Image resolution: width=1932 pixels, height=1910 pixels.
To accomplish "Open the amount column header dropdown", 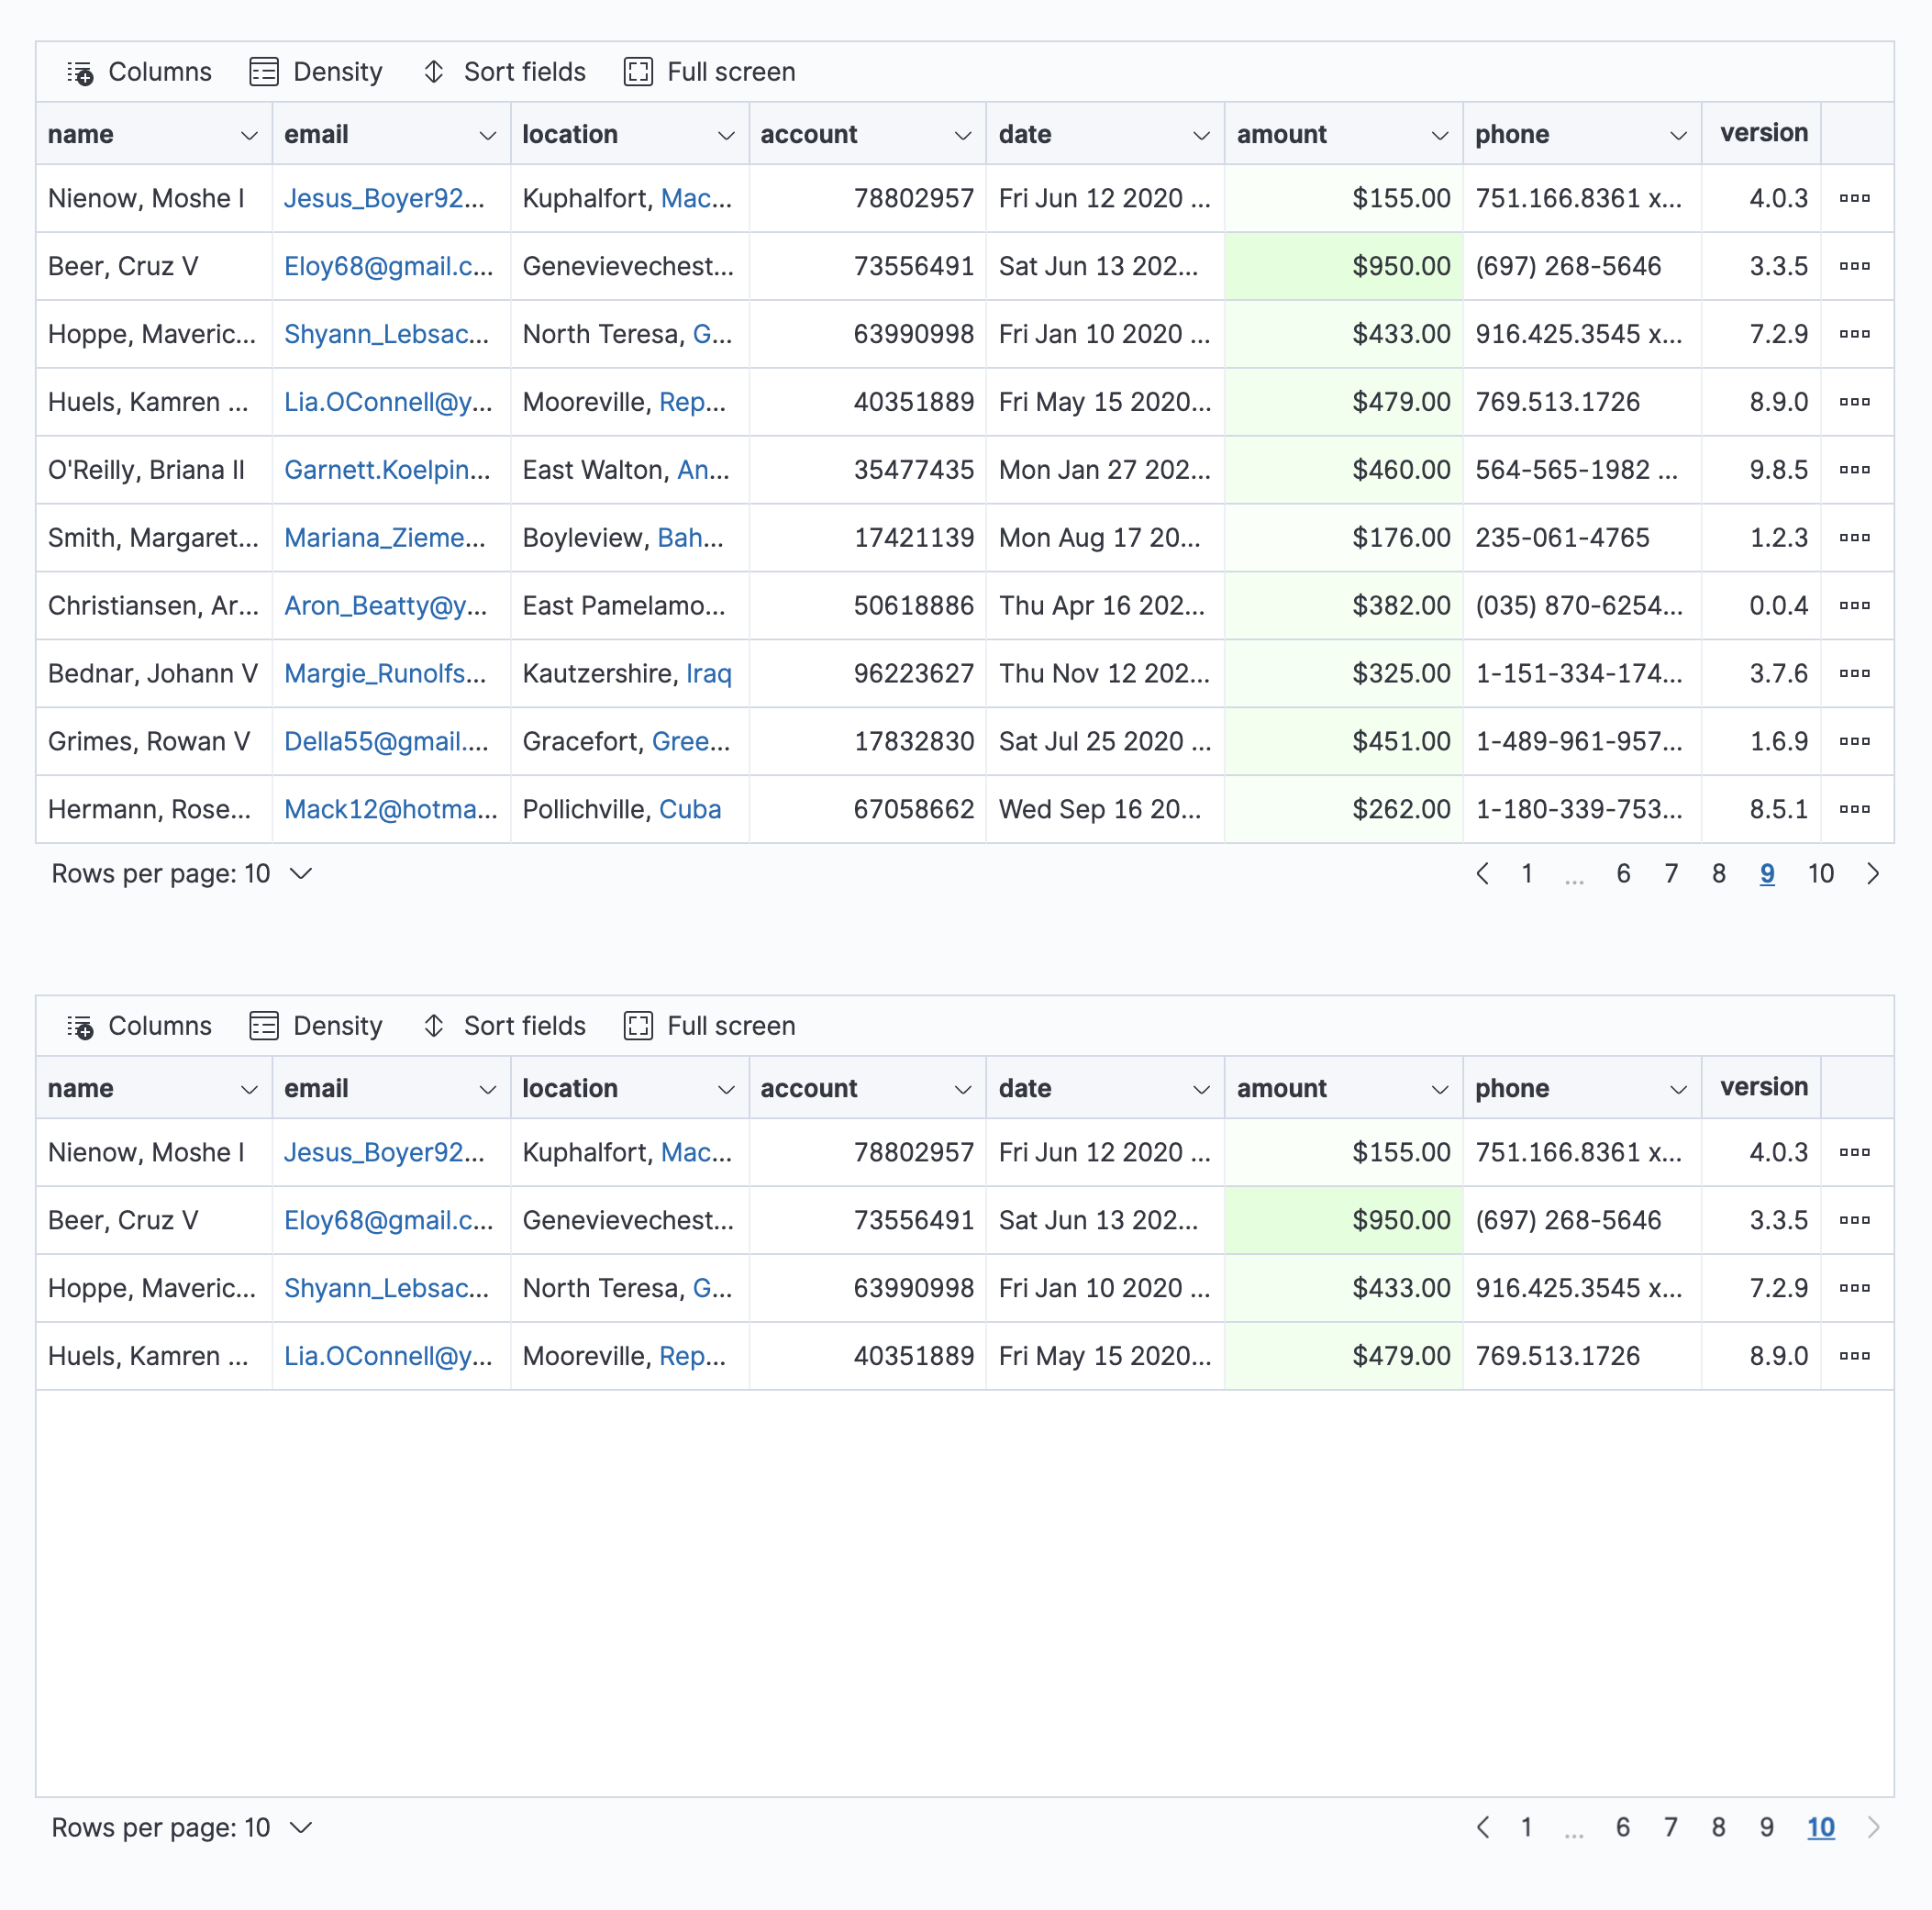I will [1440, 134].
